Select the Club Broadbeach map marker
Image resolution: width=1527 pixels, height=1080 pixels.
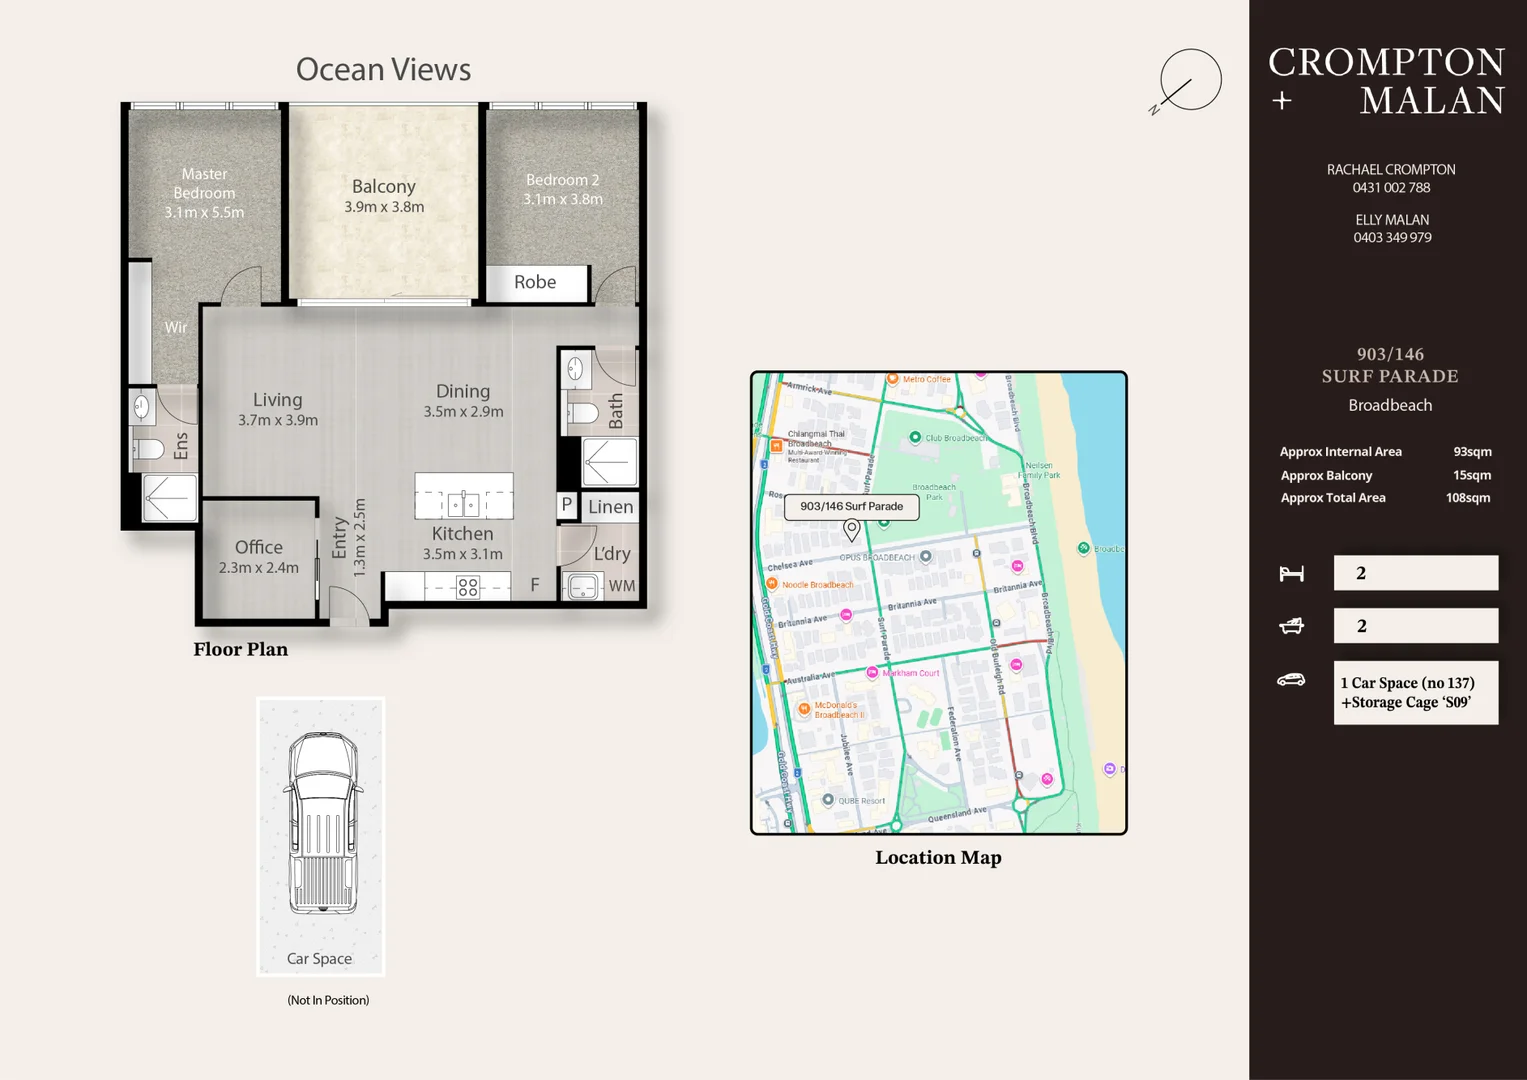915,437
